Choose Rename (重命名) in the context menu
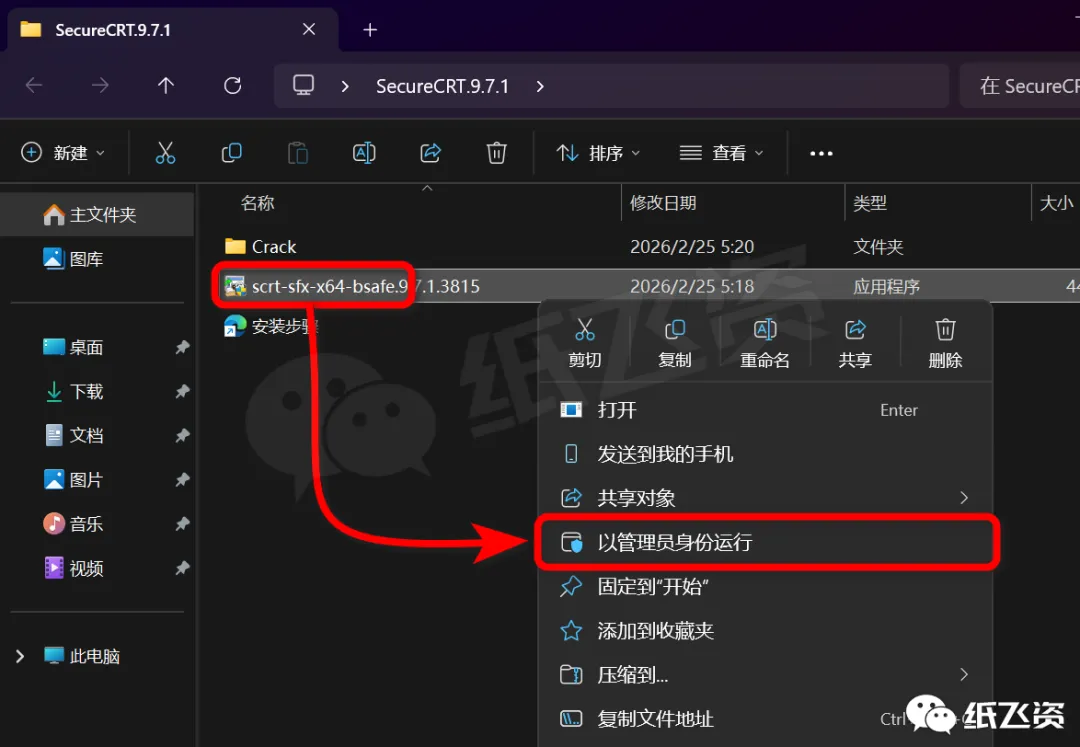Viewport: 1080px width, 747px height. tap(765, 343)
